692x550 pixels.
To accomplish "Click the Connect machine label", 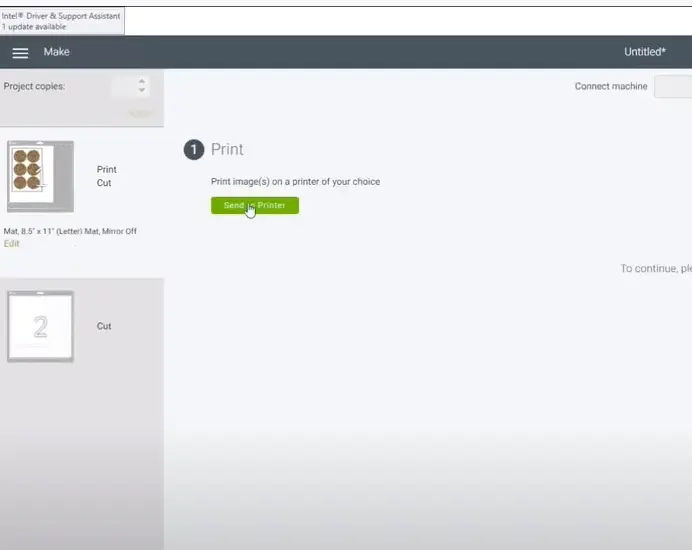I will click(610, 87).
